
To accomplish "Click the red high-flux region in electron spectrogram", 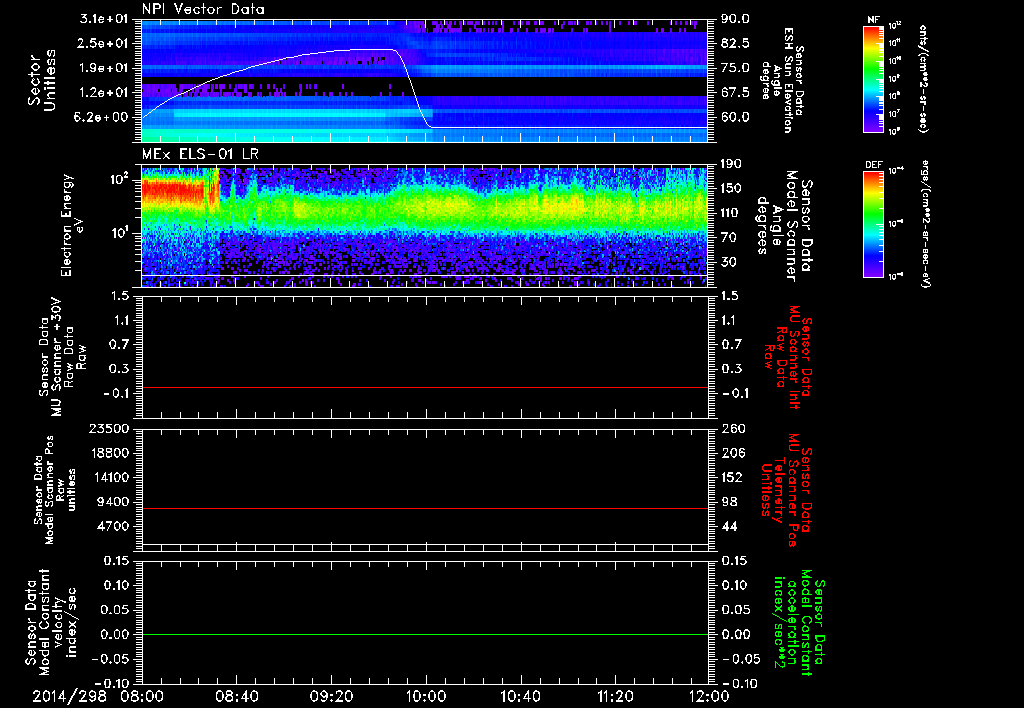I will point(170,190).
